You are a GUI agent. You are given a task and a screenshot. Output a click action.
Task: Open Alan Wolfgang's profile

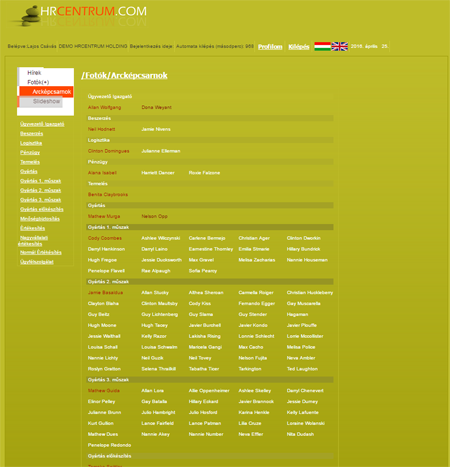(104, 107)
